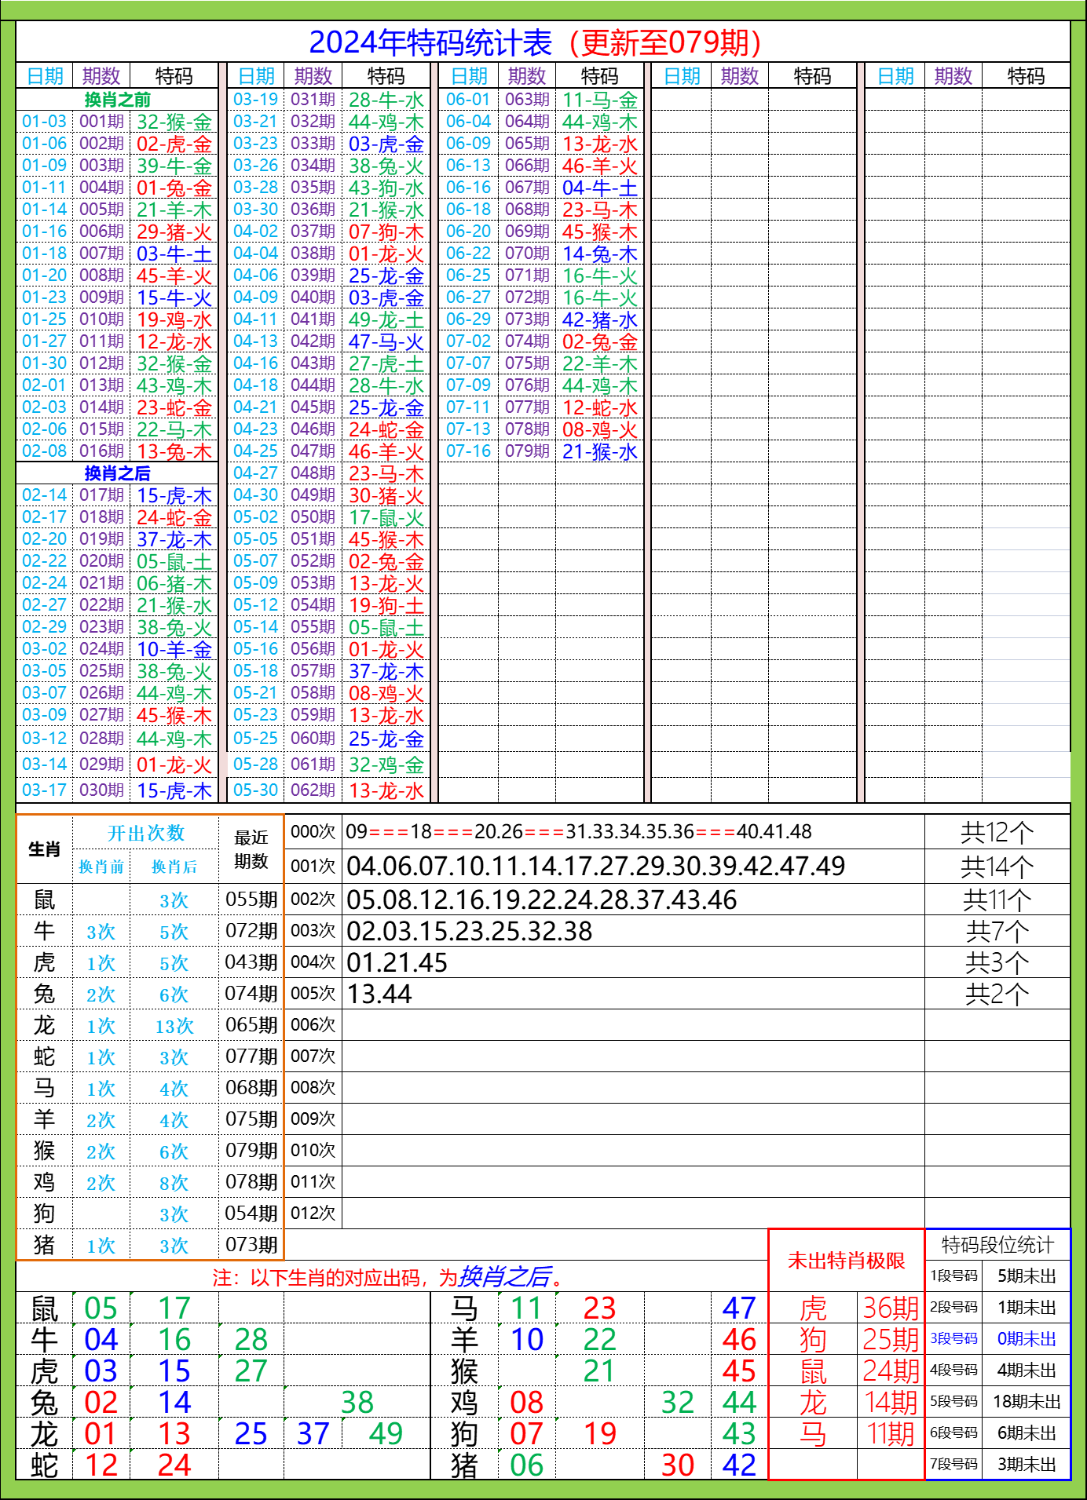1087x1500 pixels.
Task: Click the 01.21.45 numbers cell
Action: tap(397, 963)
